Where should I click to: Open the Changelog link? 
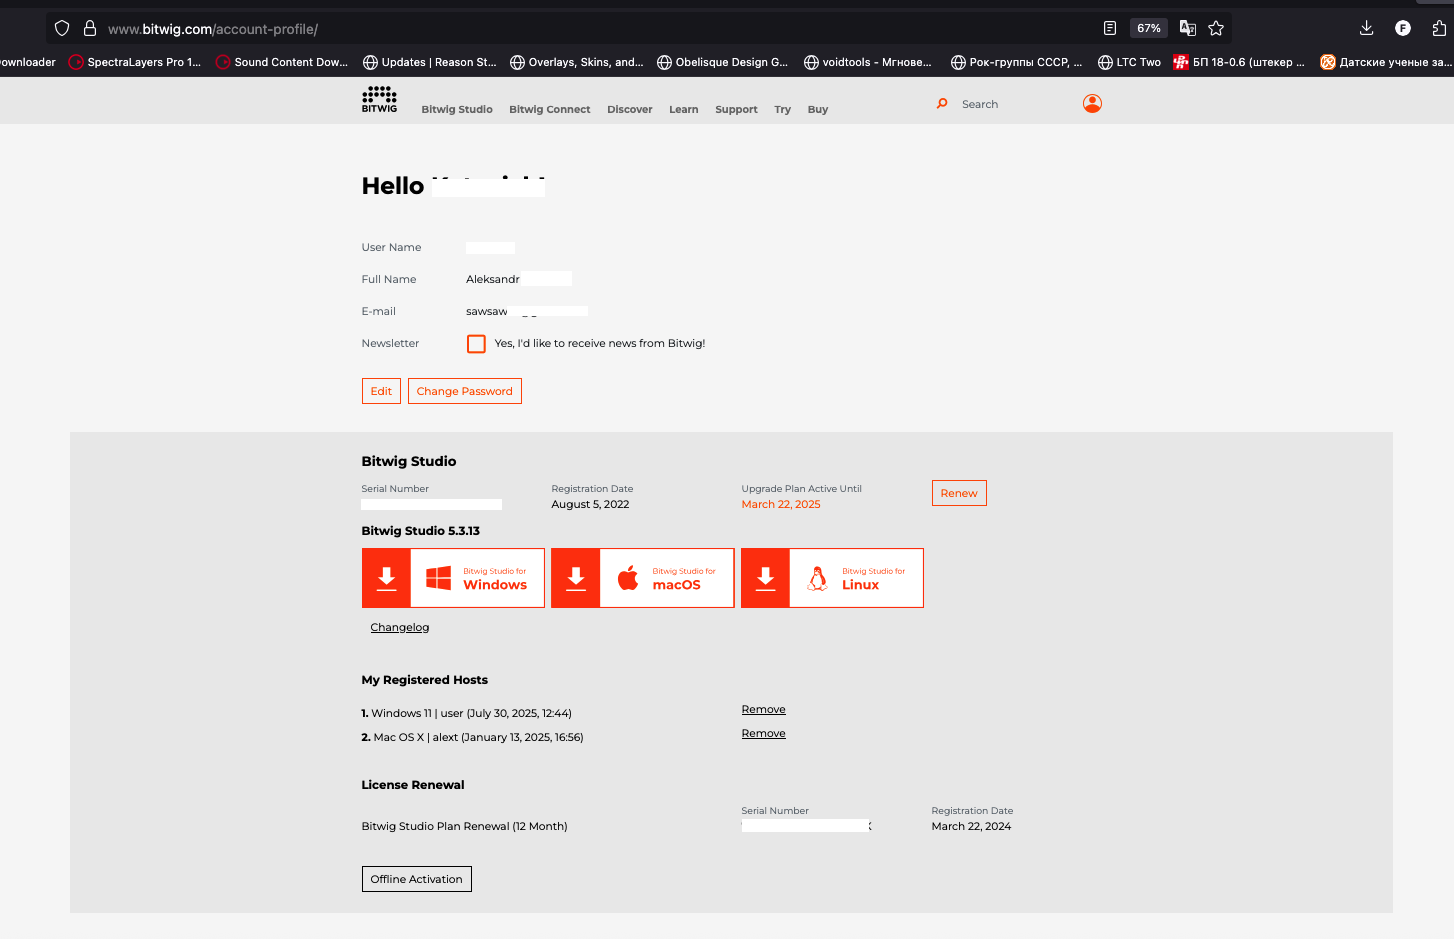click(x=400, y=628)
